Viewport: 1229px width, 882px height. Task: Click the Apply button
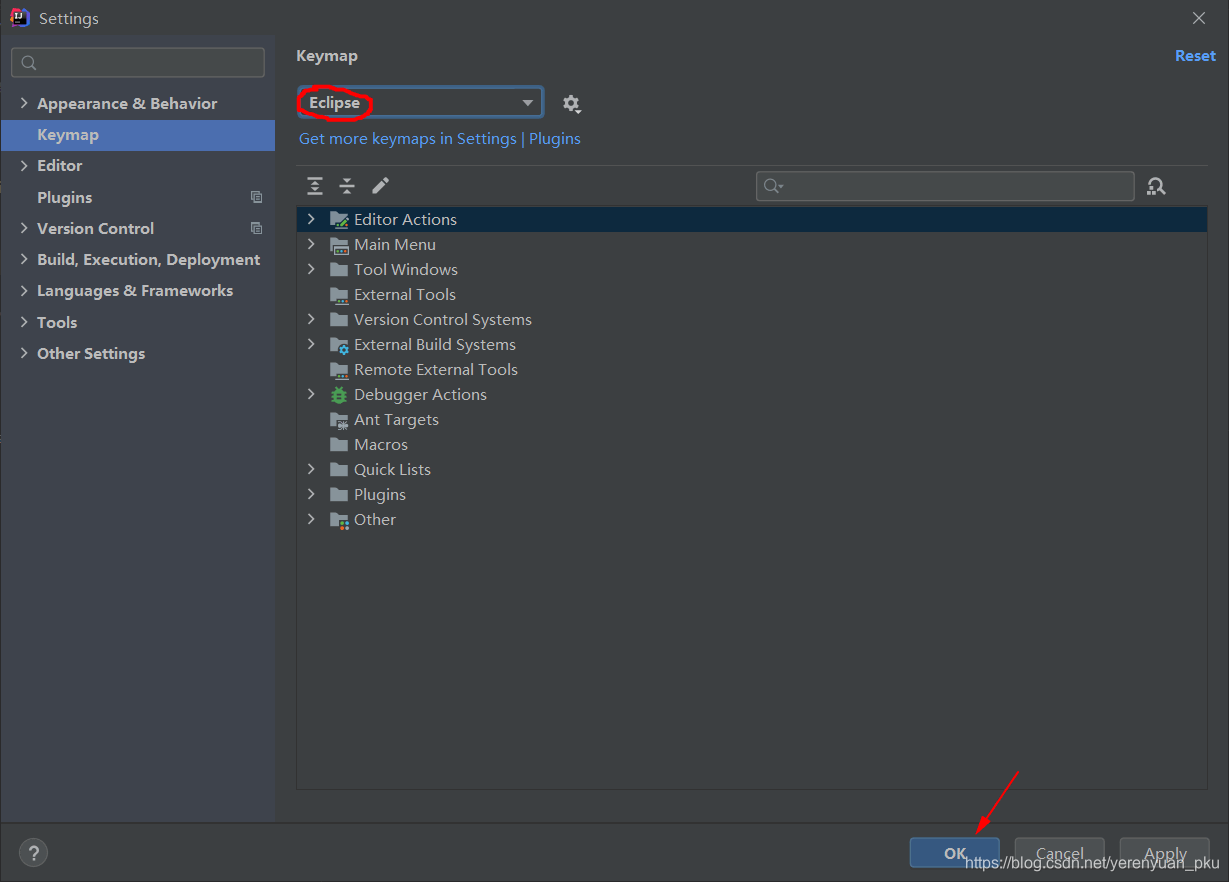pyautogui.click(x=1165, y=853)
